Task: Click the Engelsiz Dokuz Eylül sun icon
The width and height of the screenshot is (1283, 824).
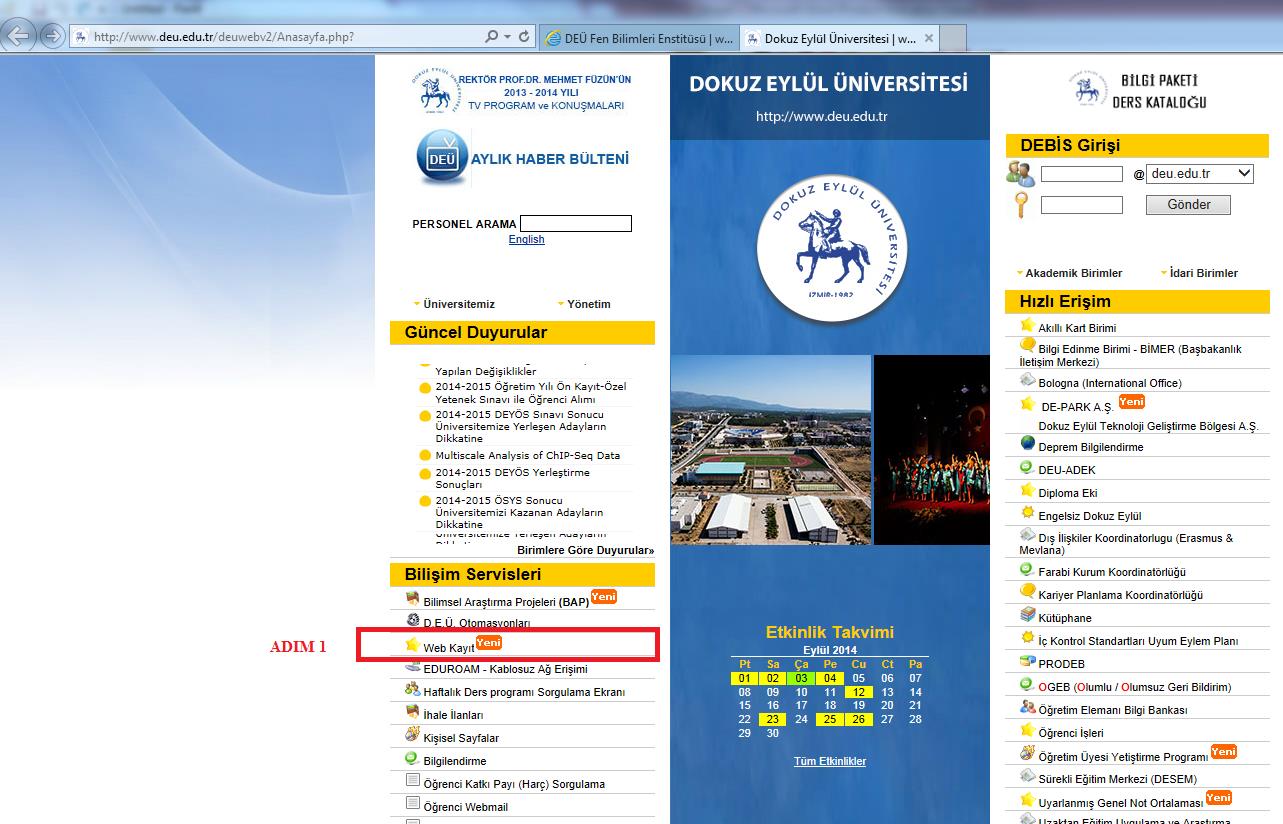Action: point(1027,513)
